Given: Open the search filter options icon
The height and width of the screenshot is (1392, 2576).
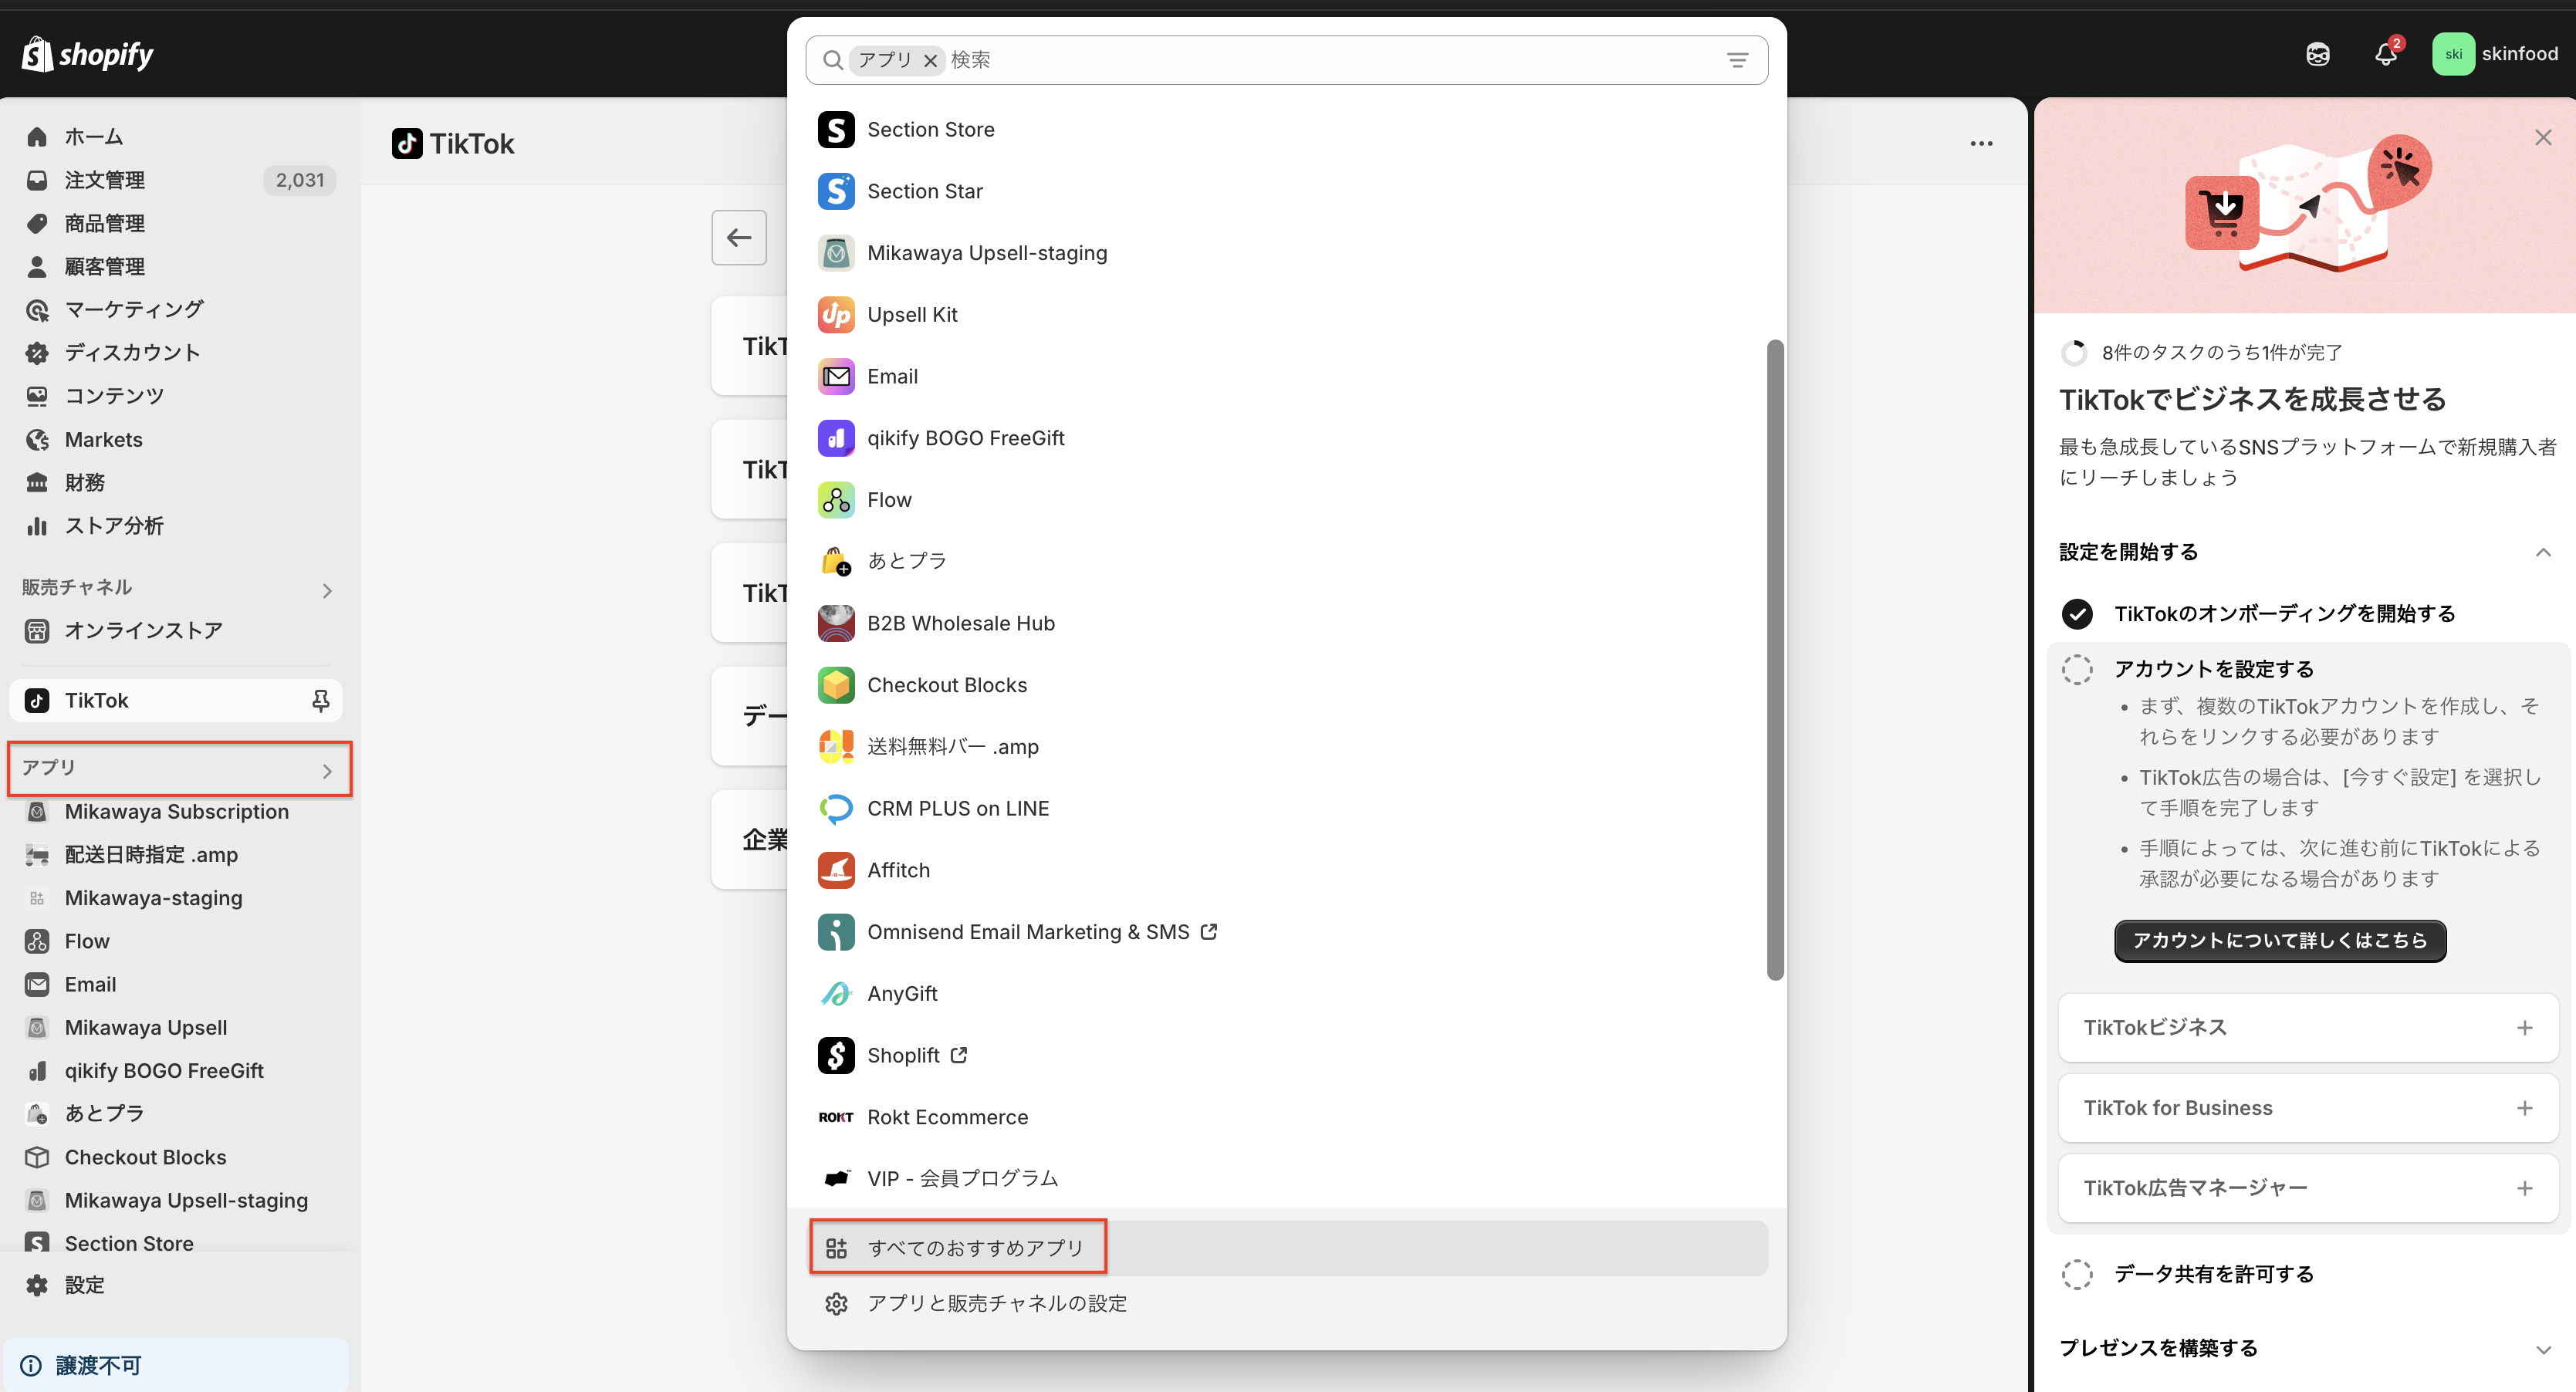Looking at the screenshot, I should [x=1738, y=61].
